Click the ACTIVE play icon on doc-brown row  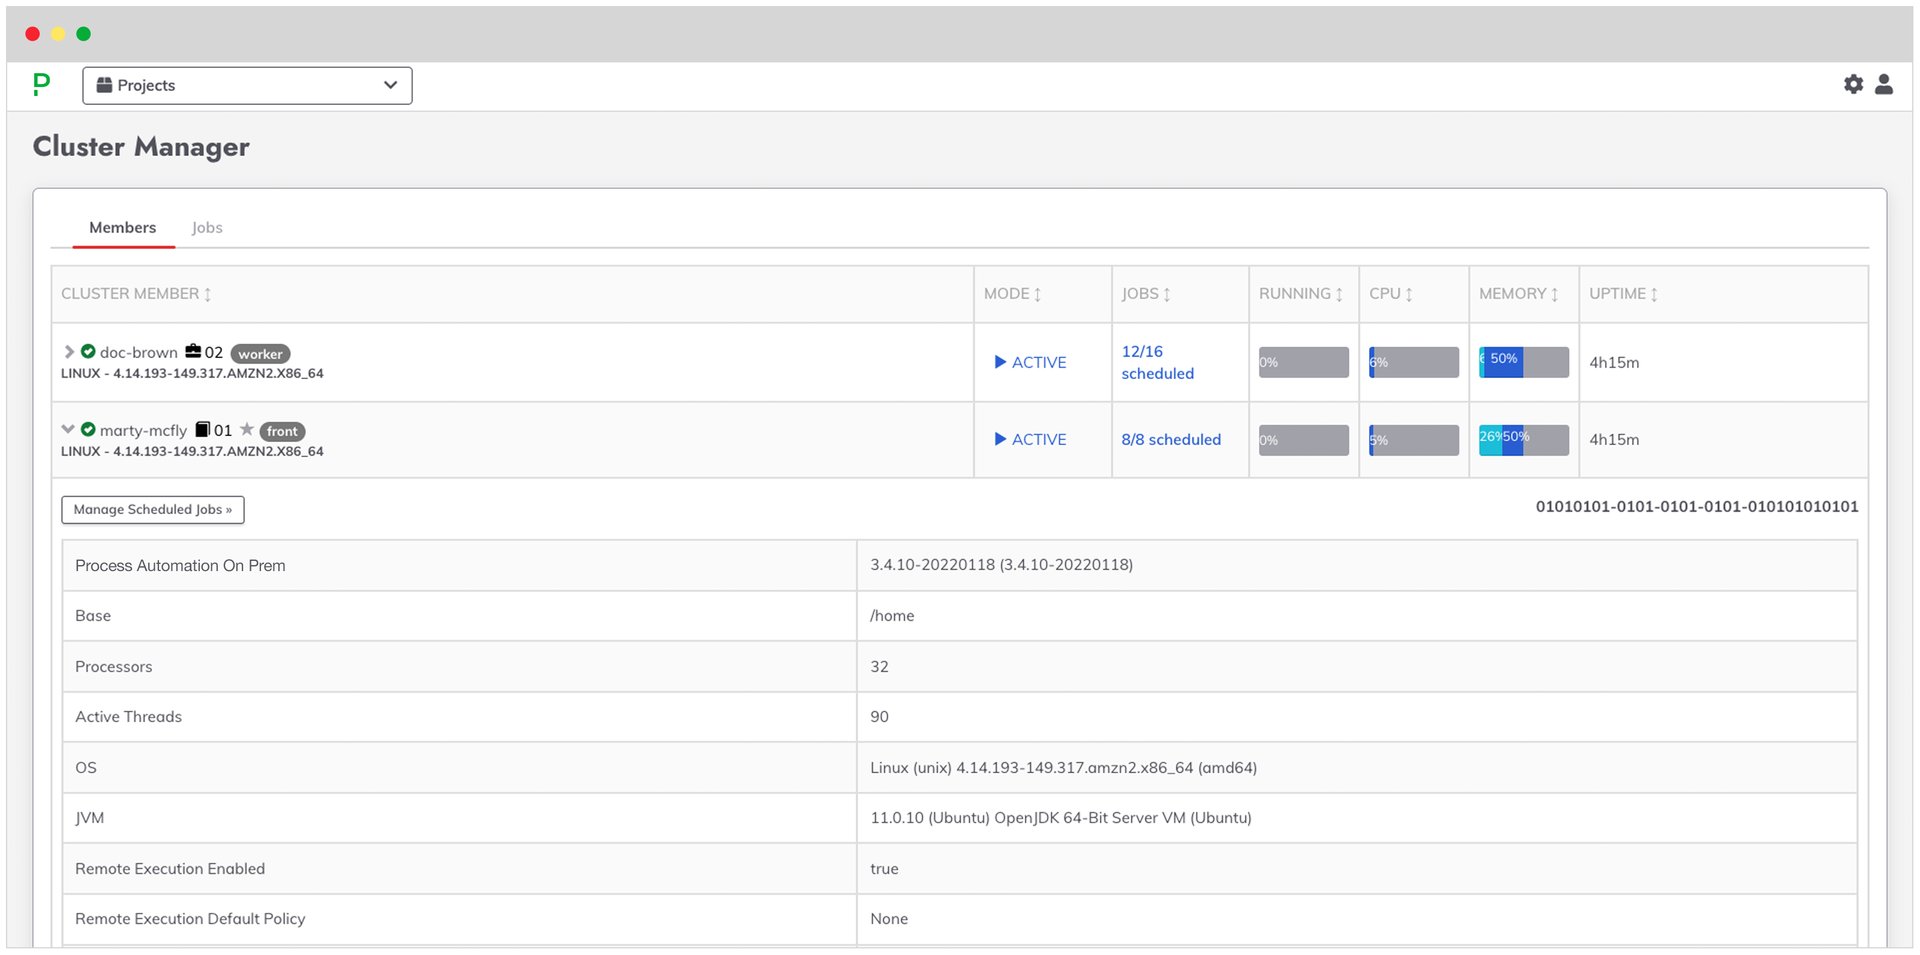[999, 362]
